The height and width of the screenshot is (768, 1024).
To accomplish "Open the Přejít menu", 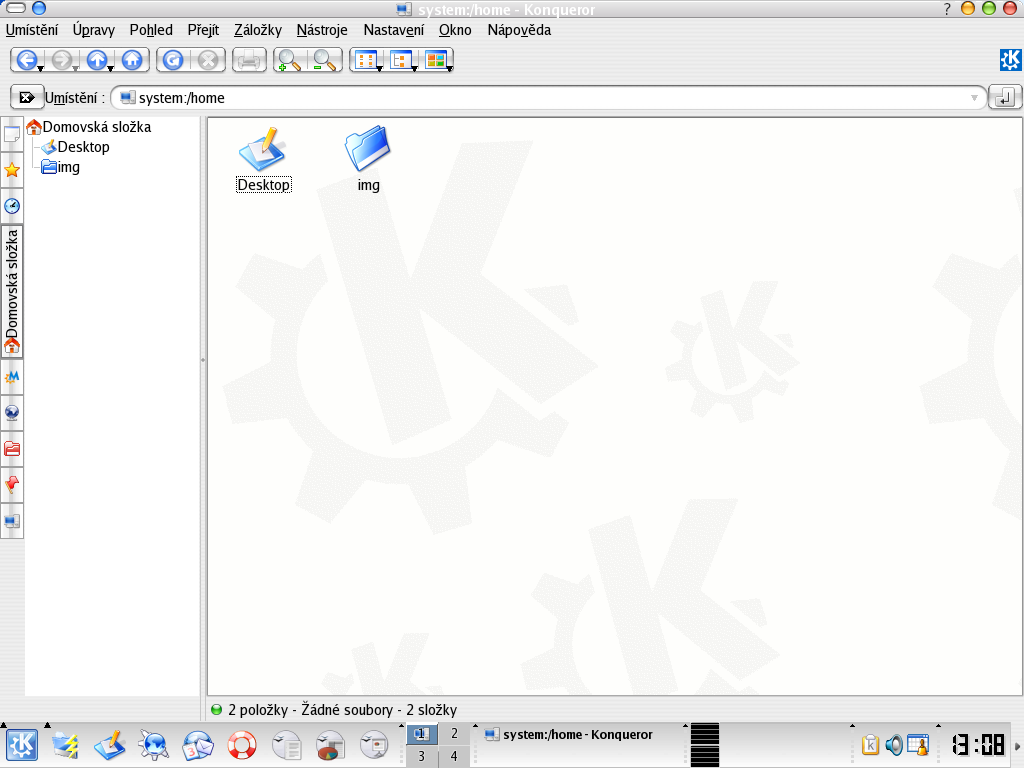I will [x=203, y=30].
